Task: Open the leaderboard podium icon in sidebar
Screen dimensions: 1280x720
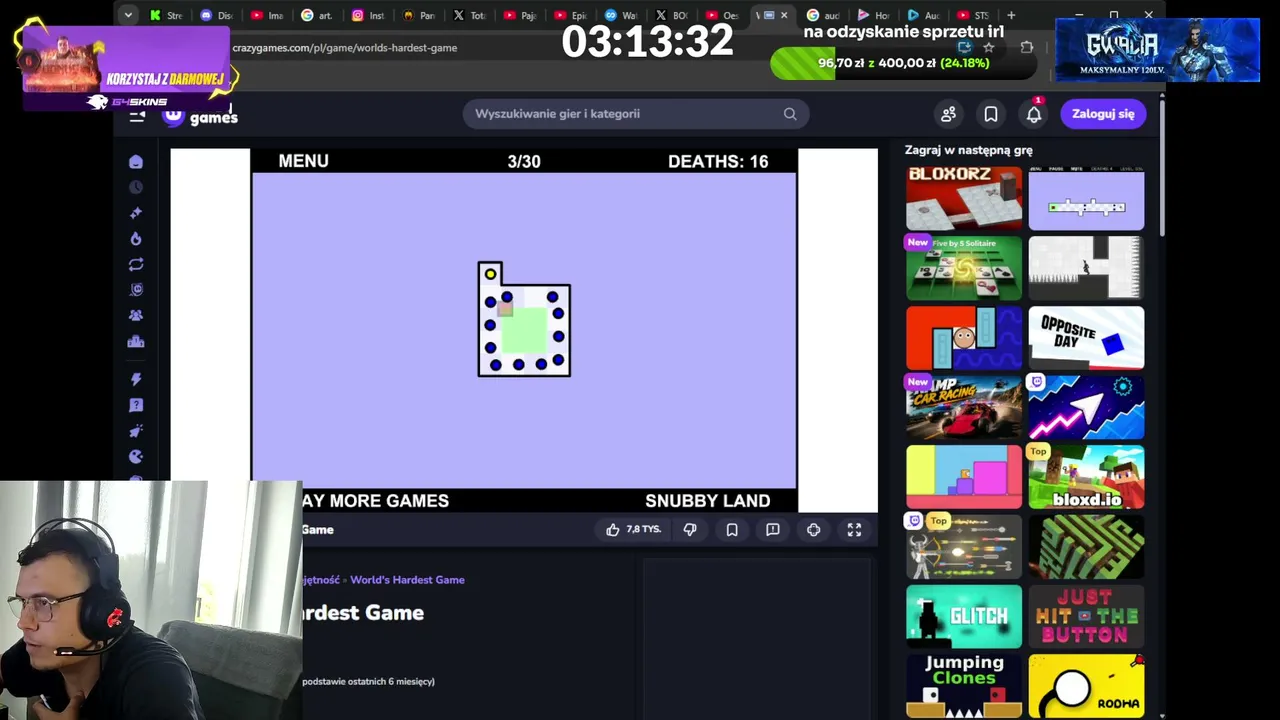Action: [x=136, y=342]
